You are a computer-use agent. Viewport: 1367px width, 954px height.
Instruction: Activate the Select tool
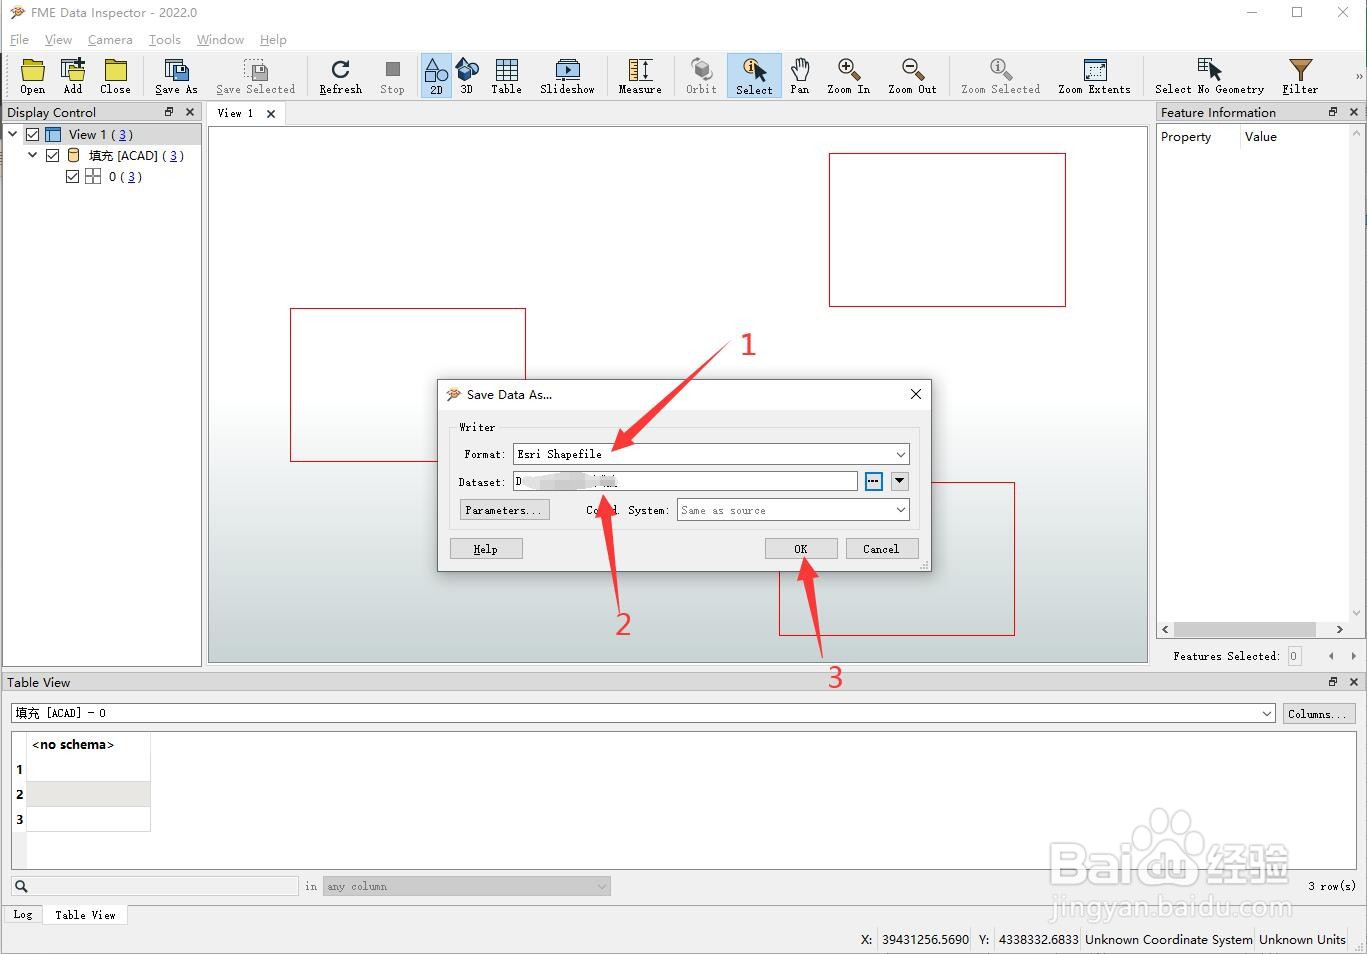(754, 76)
